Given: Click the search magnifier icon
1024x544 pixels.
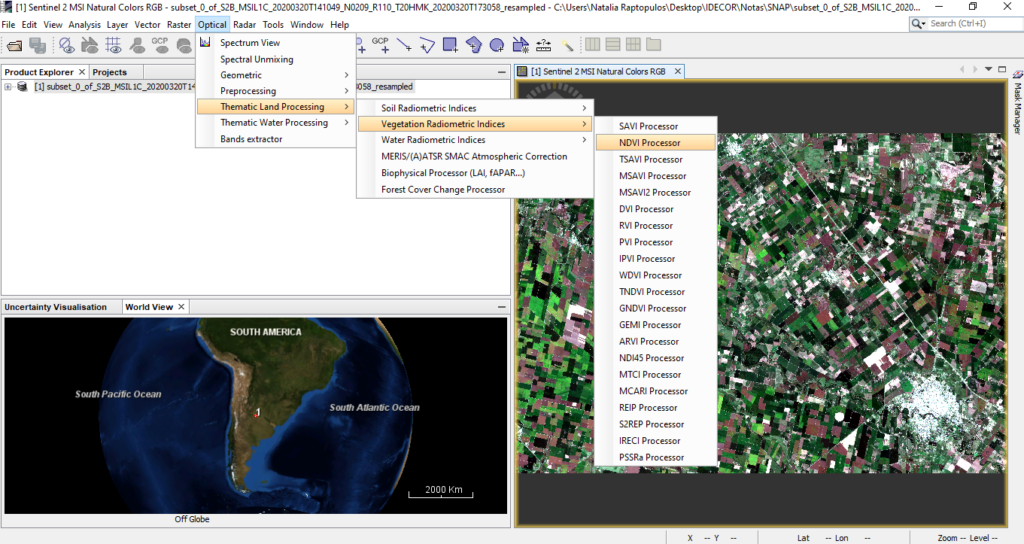Looking at the screenshot, I should [918, 24].
